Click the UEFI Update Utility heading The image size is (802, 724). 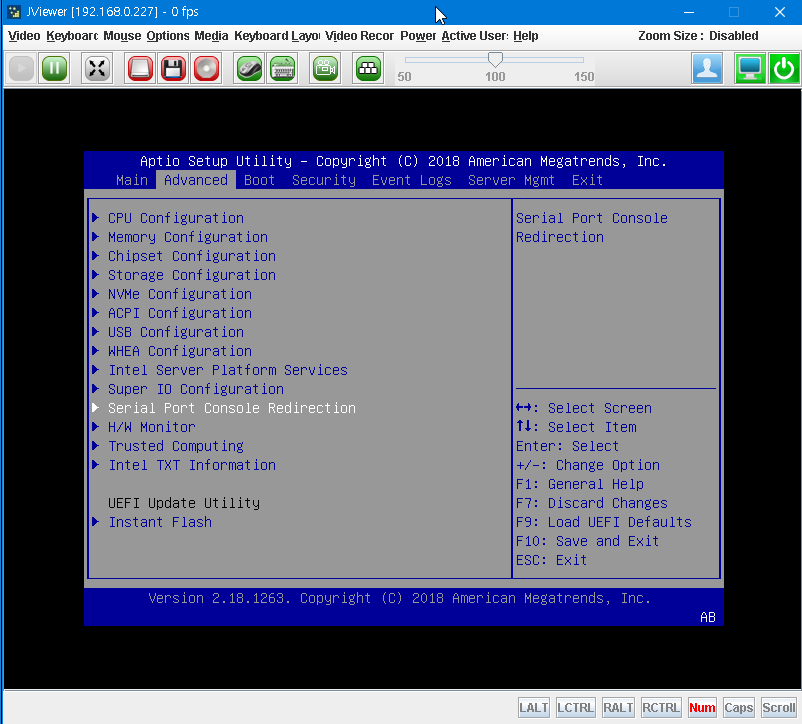tap(184, 503)
